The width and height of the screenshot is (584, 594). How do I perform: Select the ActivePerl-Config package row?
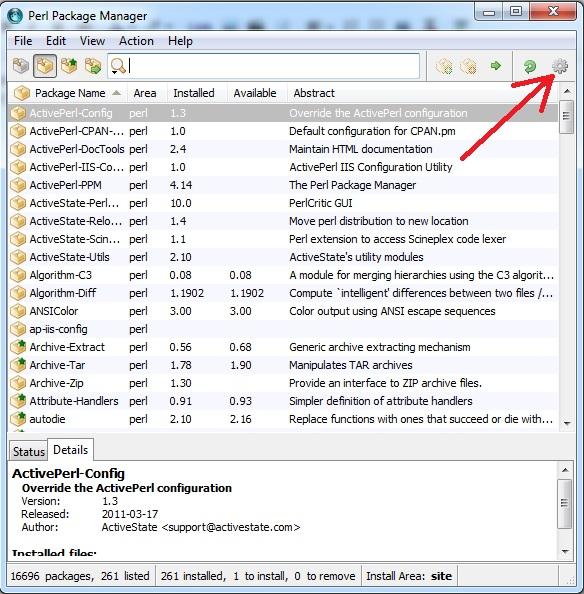tap(283, 113)
